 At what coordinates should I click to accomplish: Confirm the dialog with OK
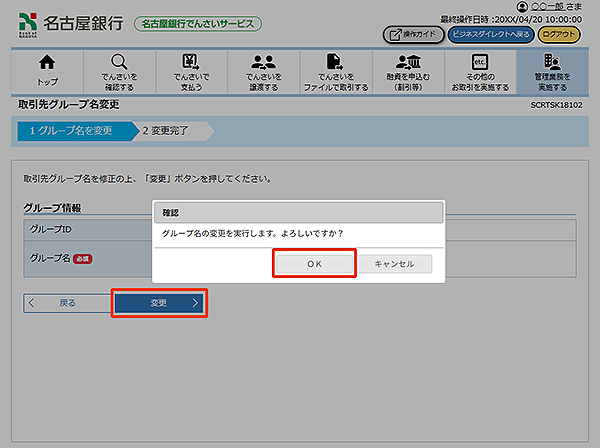314,263
